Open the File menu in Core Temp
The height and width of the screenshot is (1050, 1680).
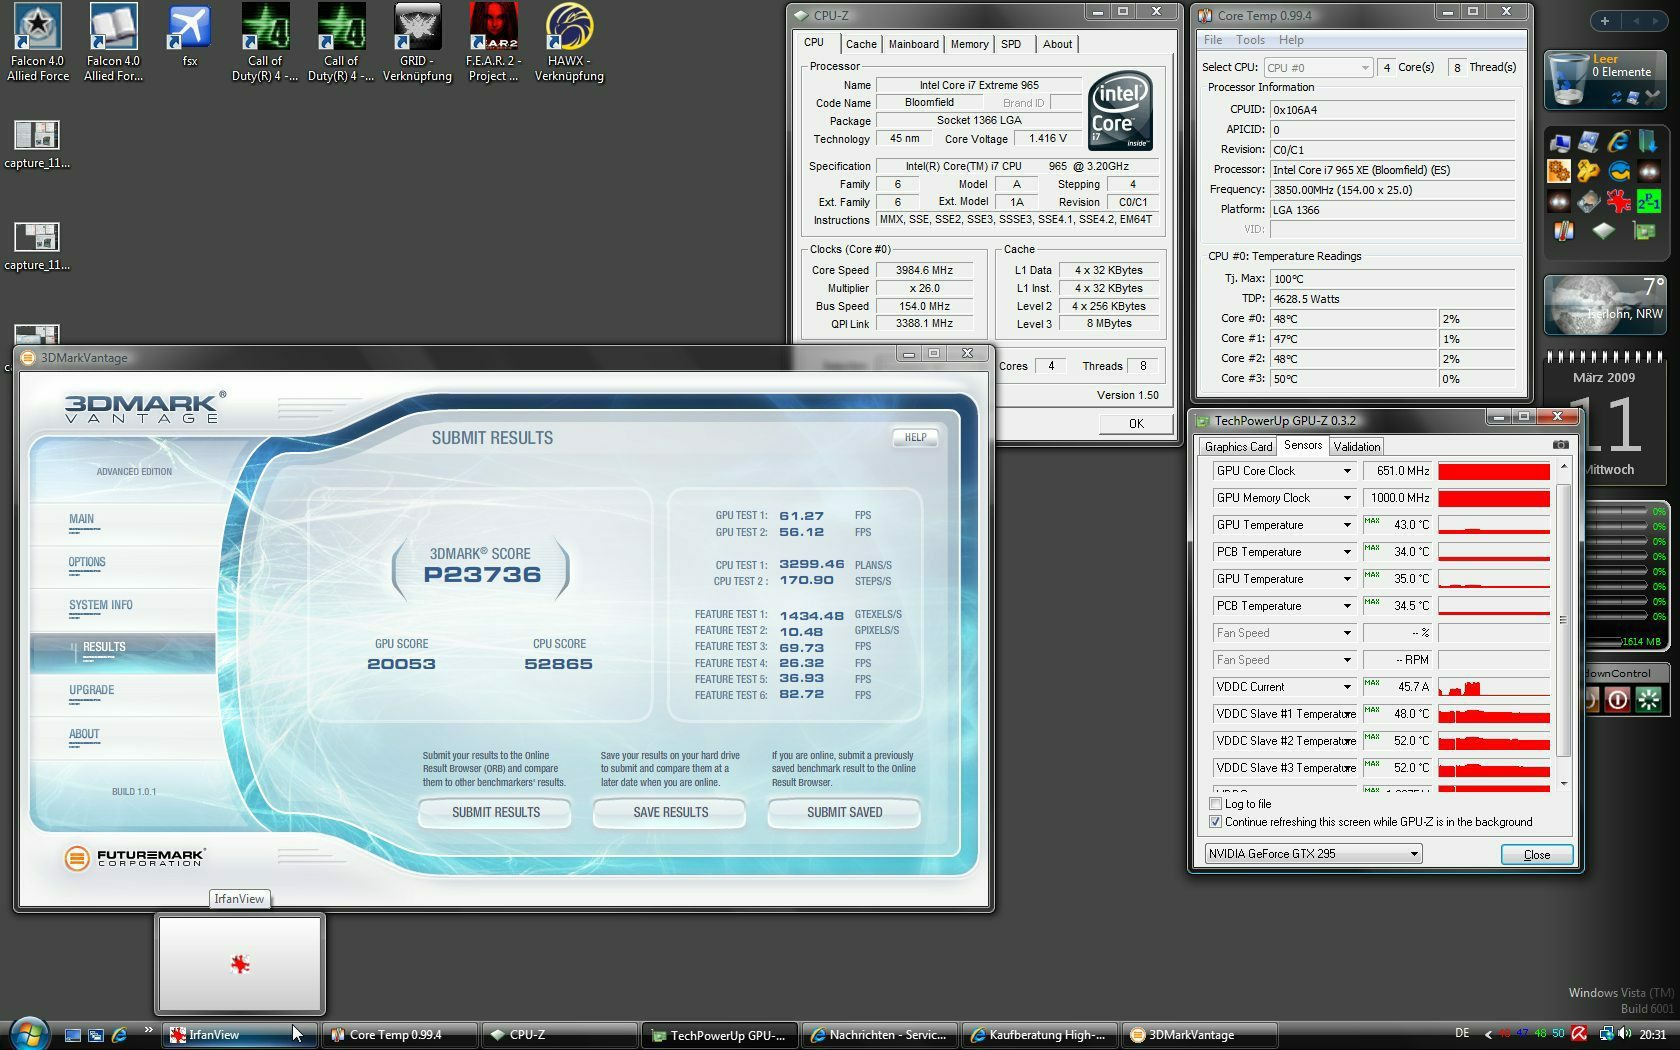coord(1213,40)
